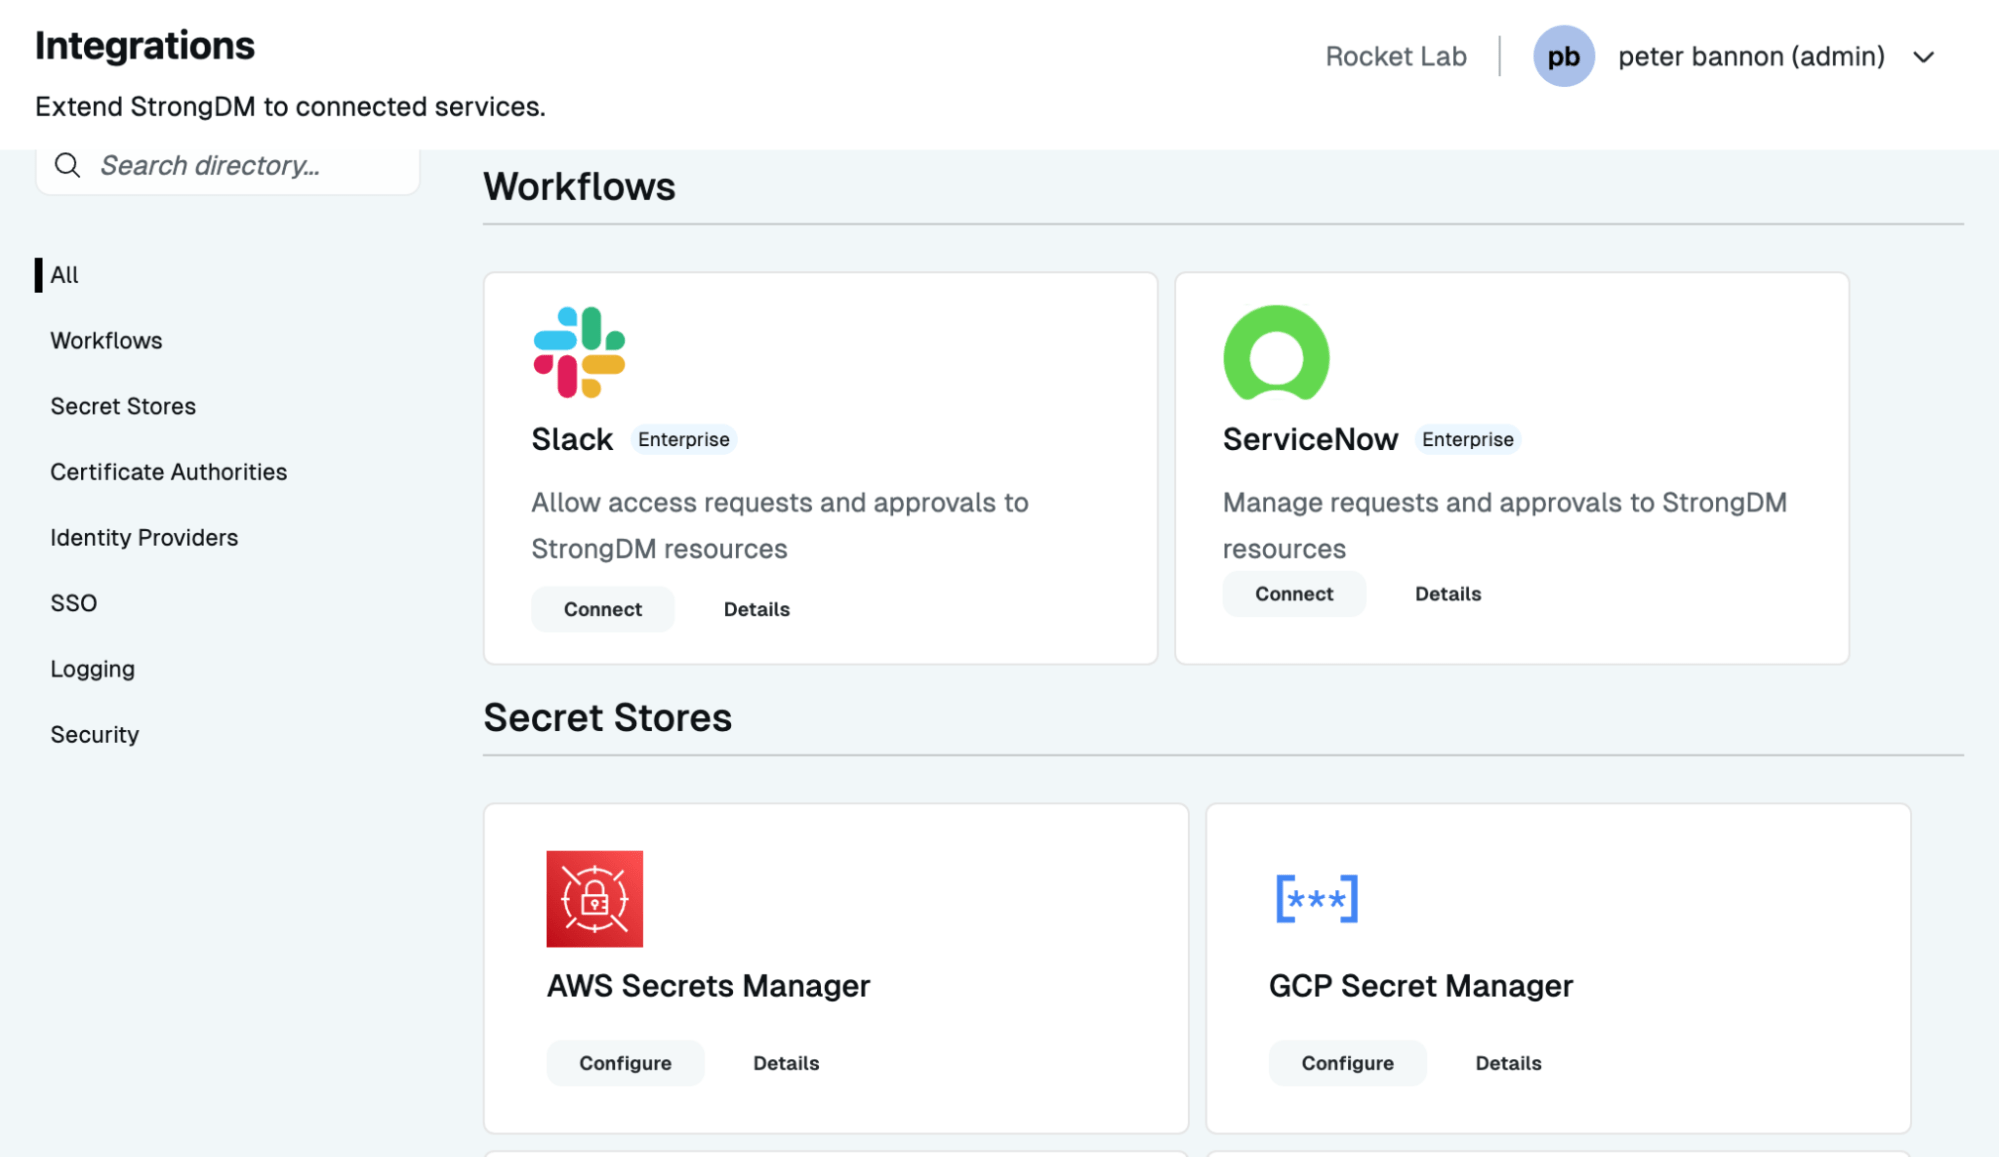The height and width of the screenshot is (1157, 1999).
Task: Click the Rocket Lab organization name
Action: (x=1395, y=56)
